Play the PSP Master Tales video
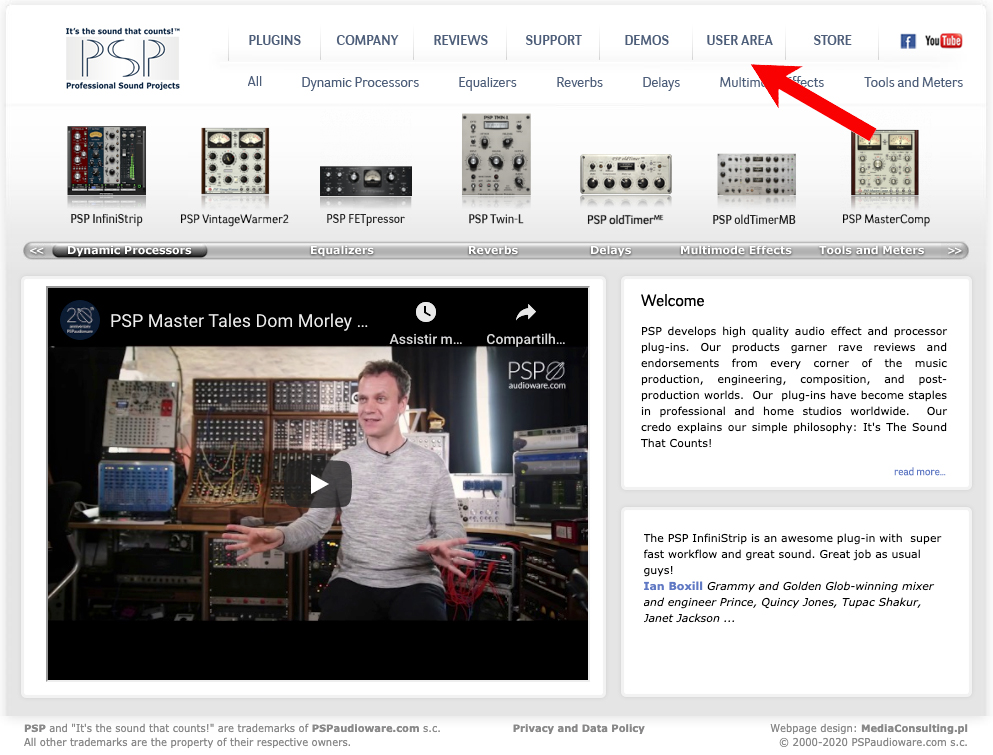 (319, 485)
